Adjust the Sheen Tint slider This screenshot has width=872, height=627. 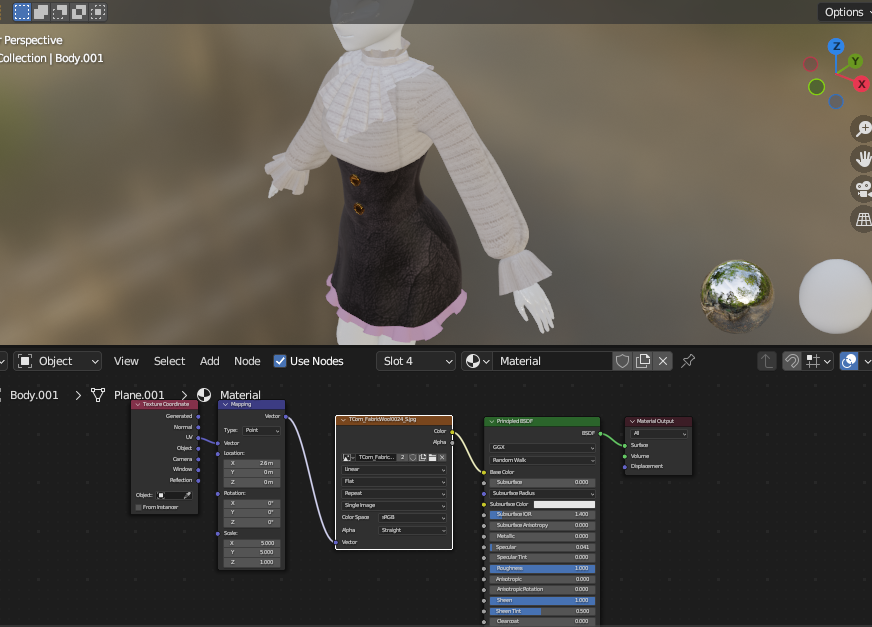pyautogui.click(x=543, y=611)
